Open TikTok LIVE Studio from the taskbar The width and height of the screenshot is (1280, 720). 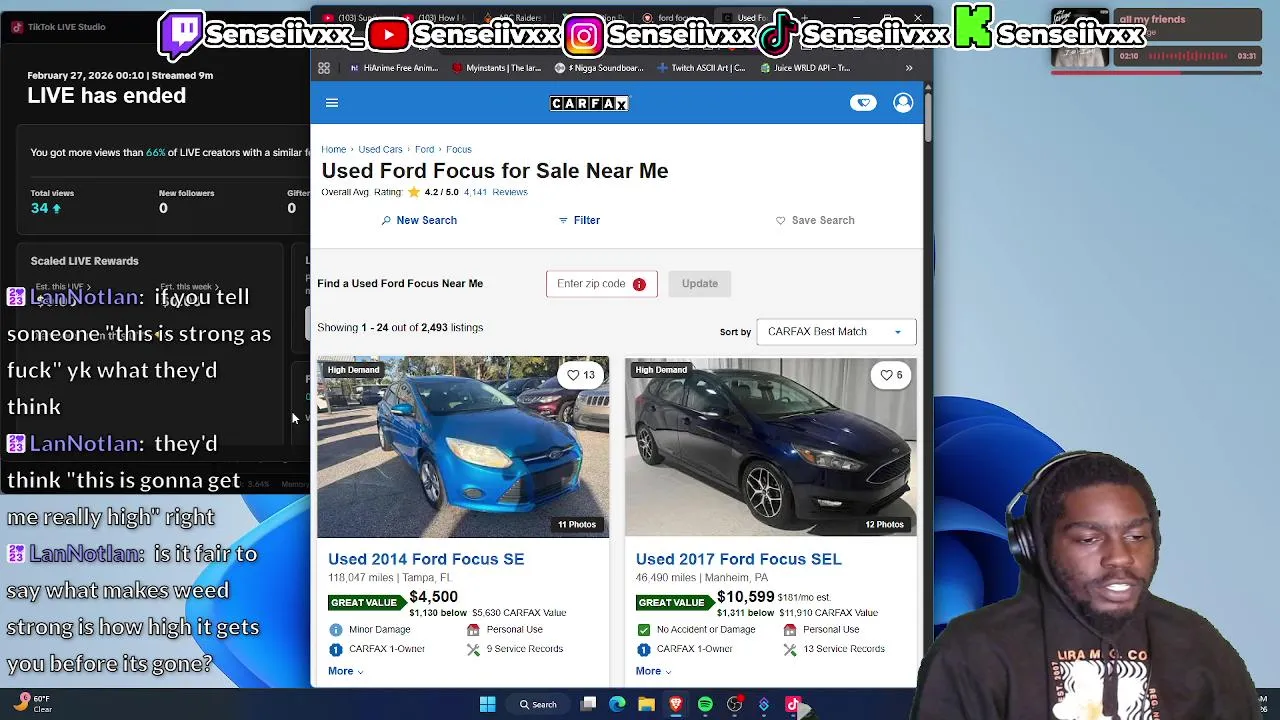(x=793, y=705)
